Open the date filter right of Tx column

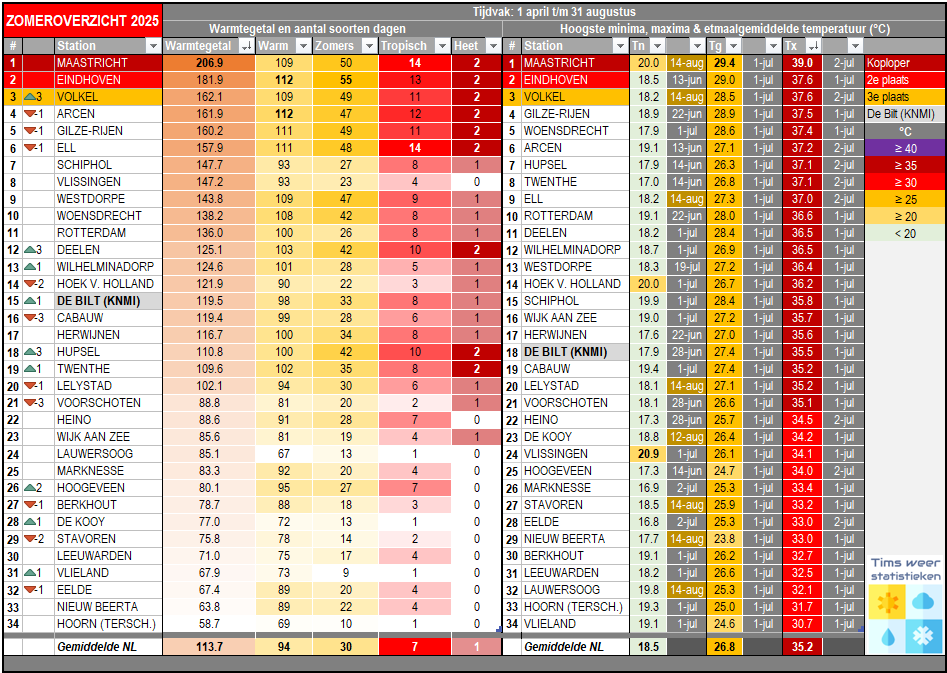(x=855, y=46)
